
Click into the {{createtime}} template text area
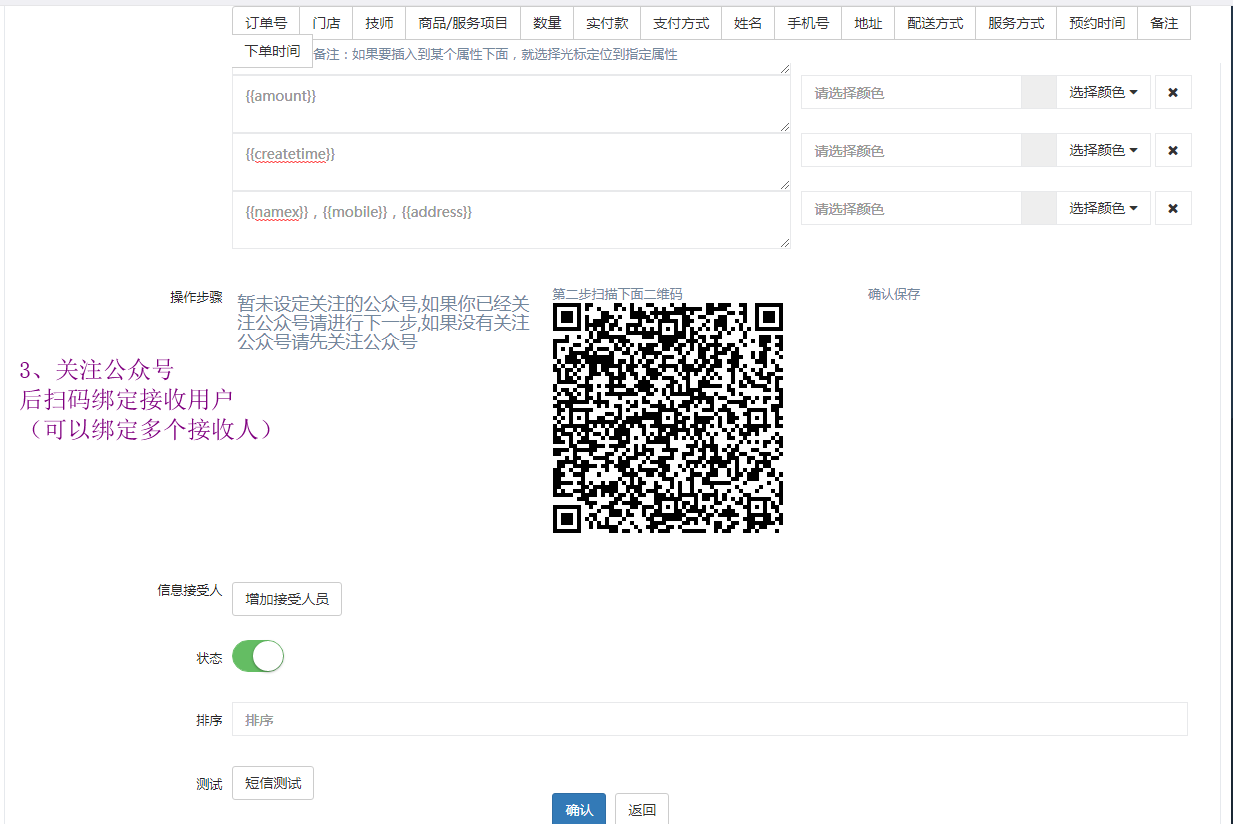click(511, 162)
